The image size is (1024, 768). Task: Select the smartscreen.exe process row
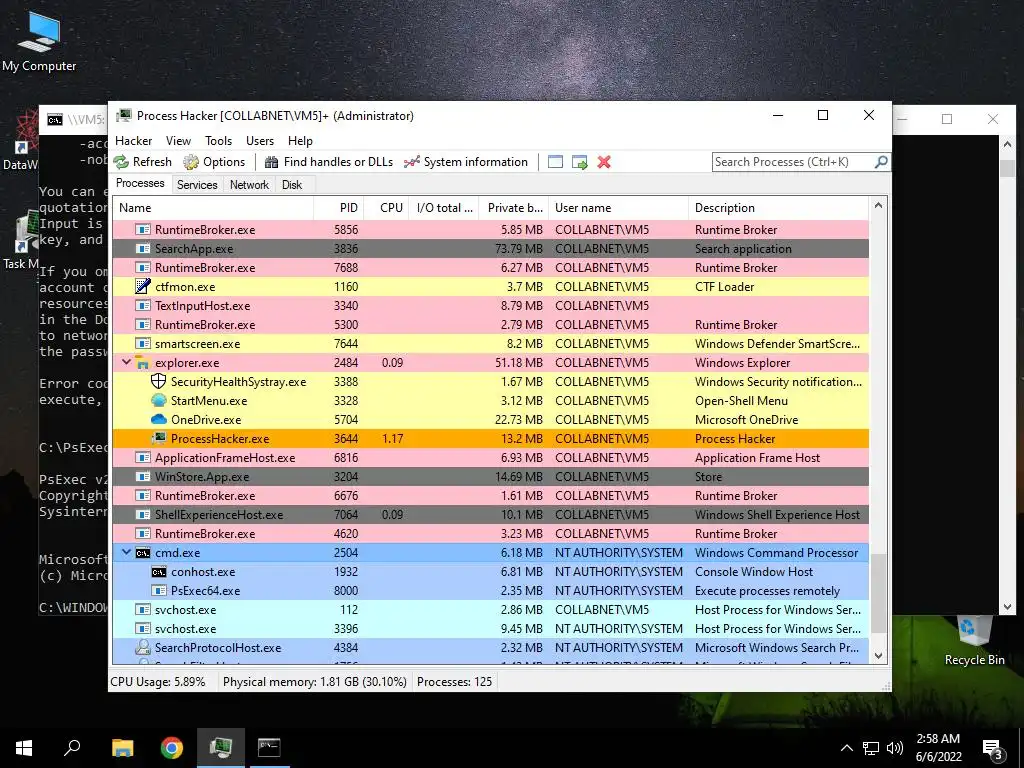491,344
